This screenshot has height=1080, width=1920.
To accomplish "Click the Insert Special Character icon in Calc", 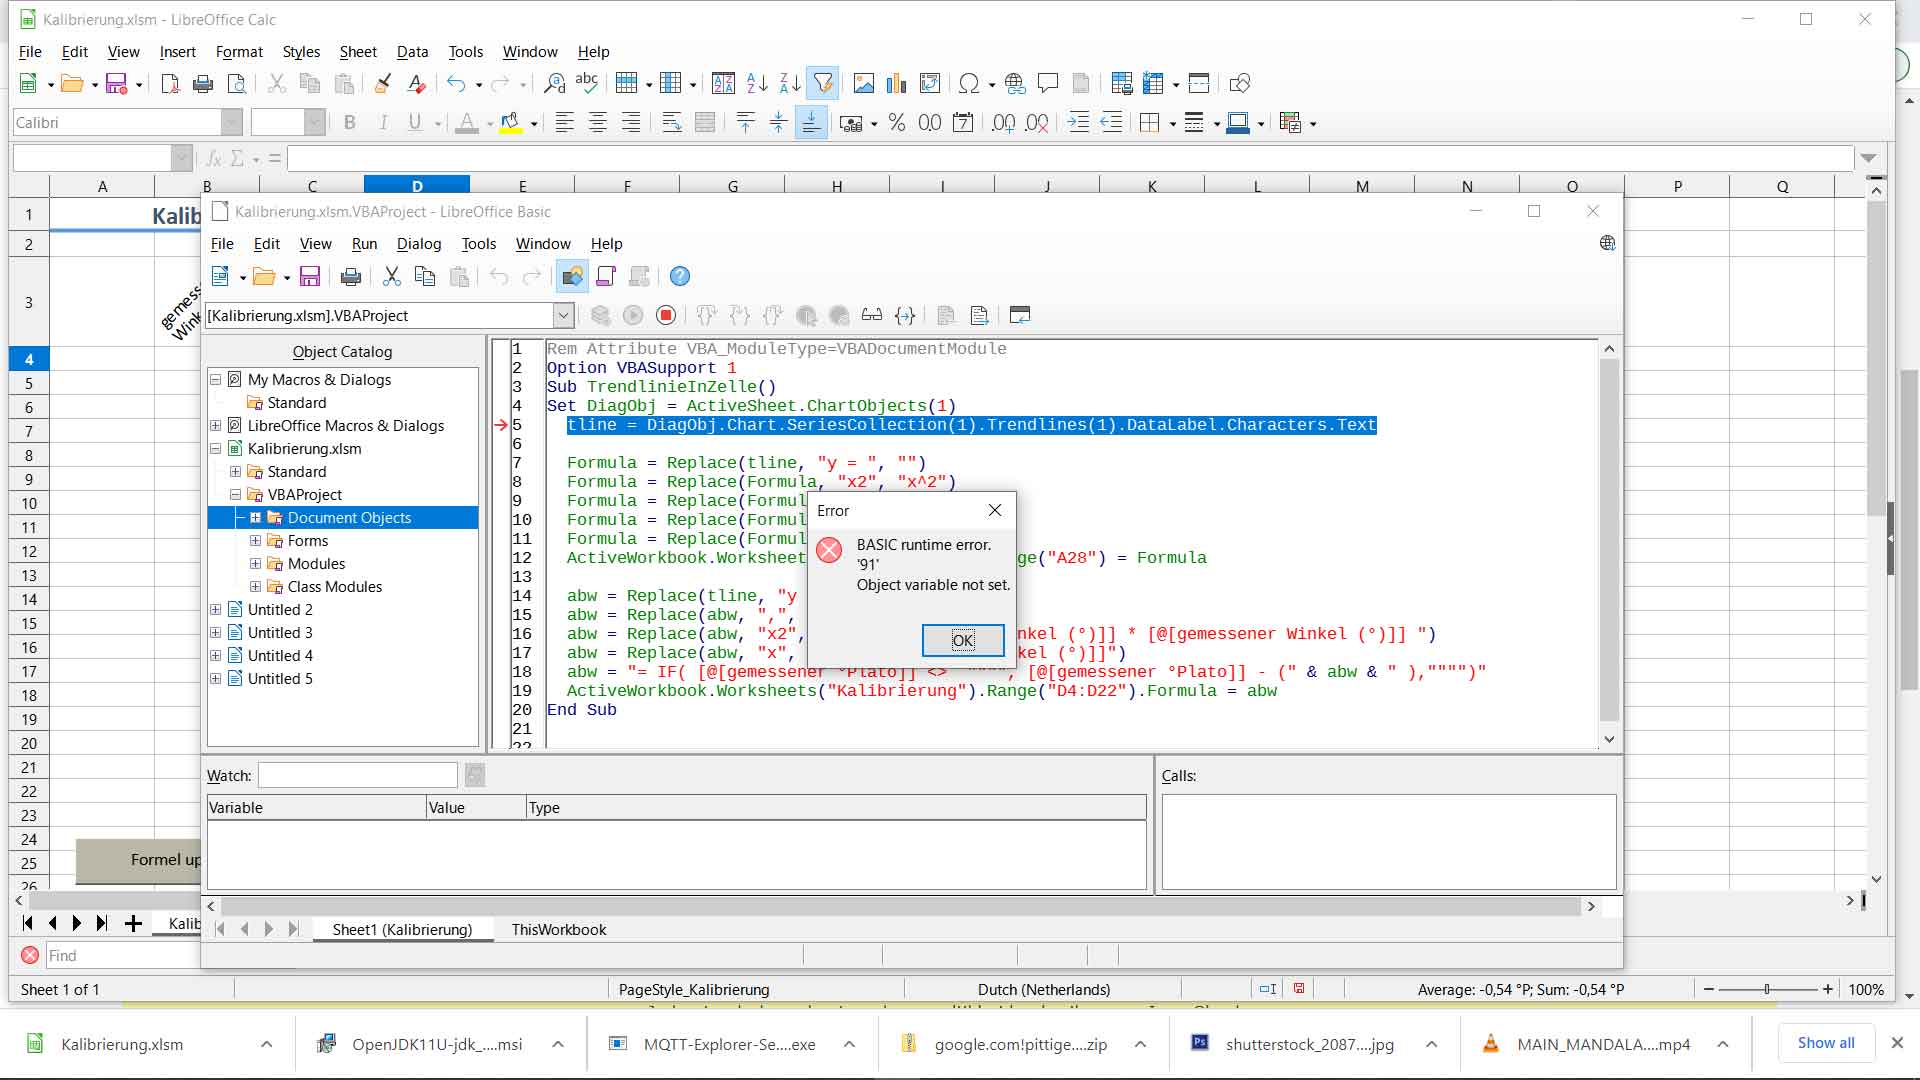I will pyautogui.click(x=968, y=84).
